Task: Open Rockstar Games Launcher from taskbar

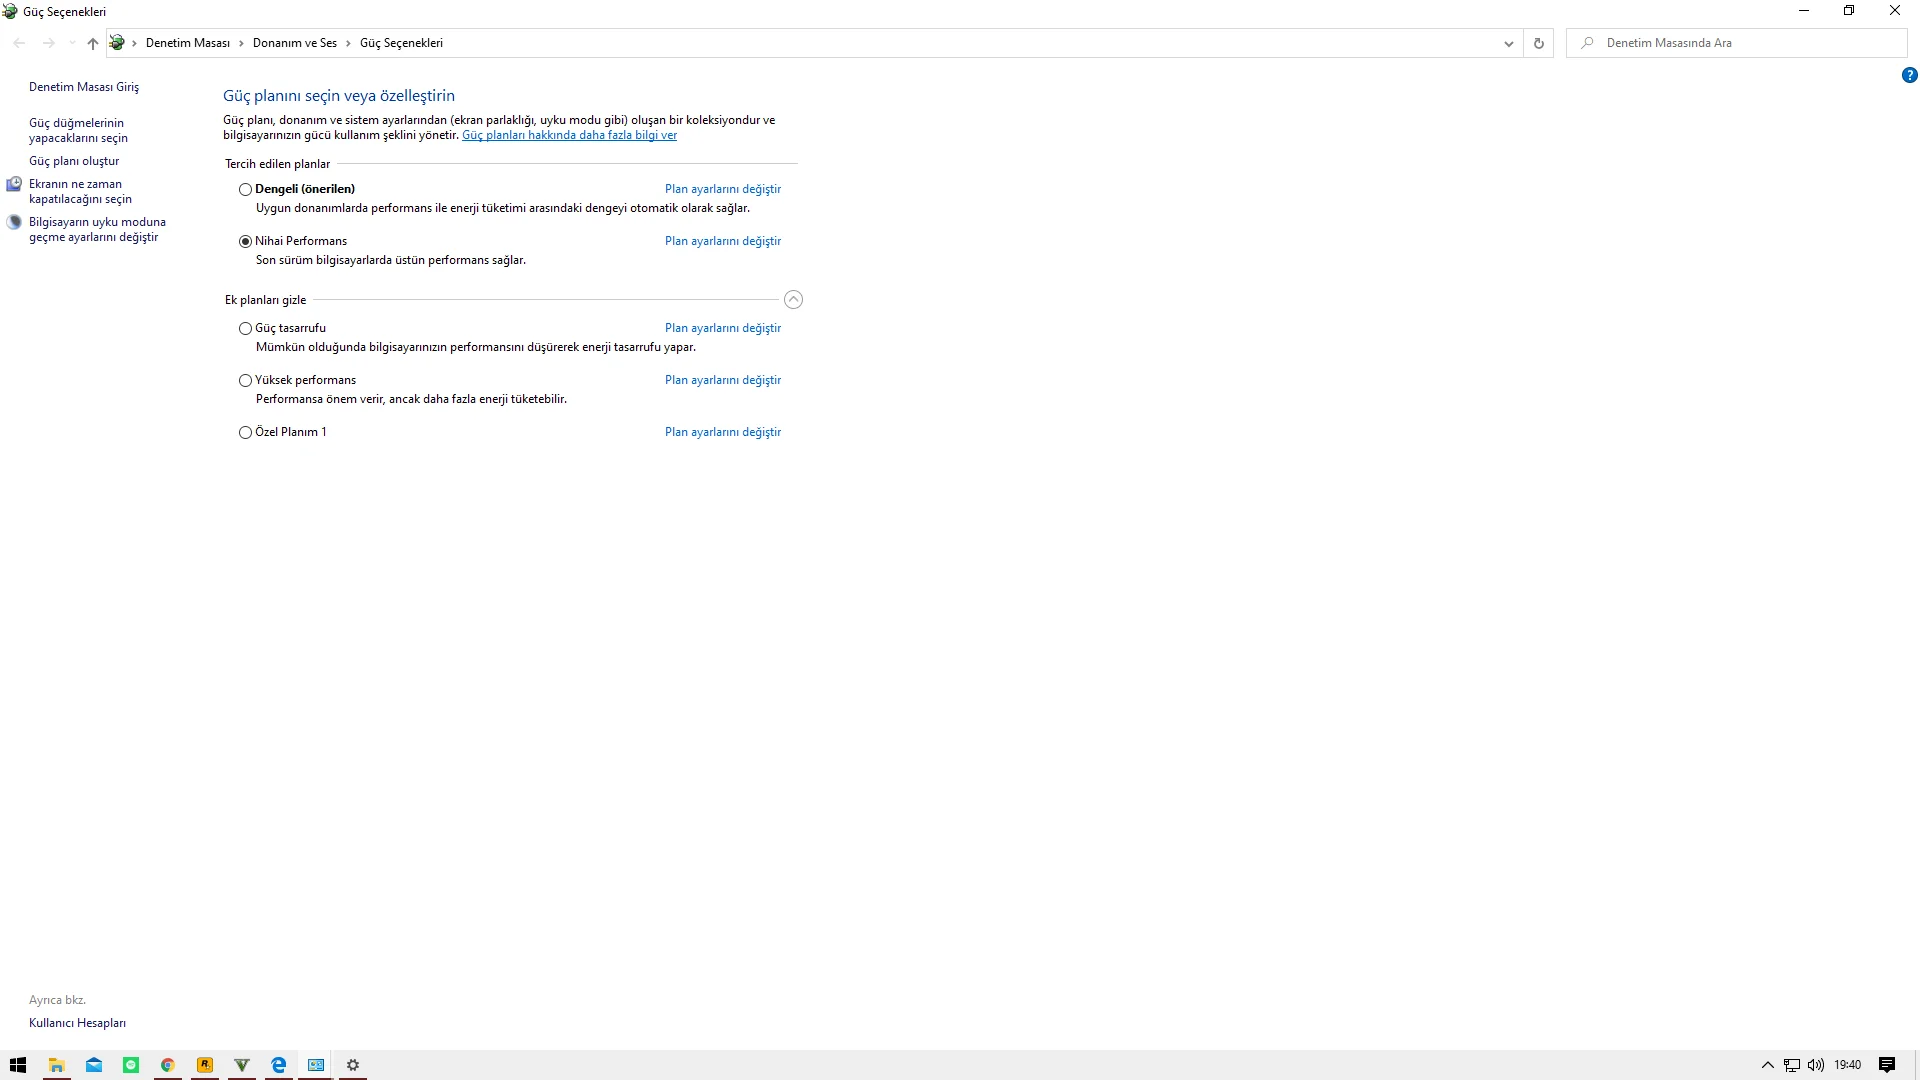Action: (205, 1065)
